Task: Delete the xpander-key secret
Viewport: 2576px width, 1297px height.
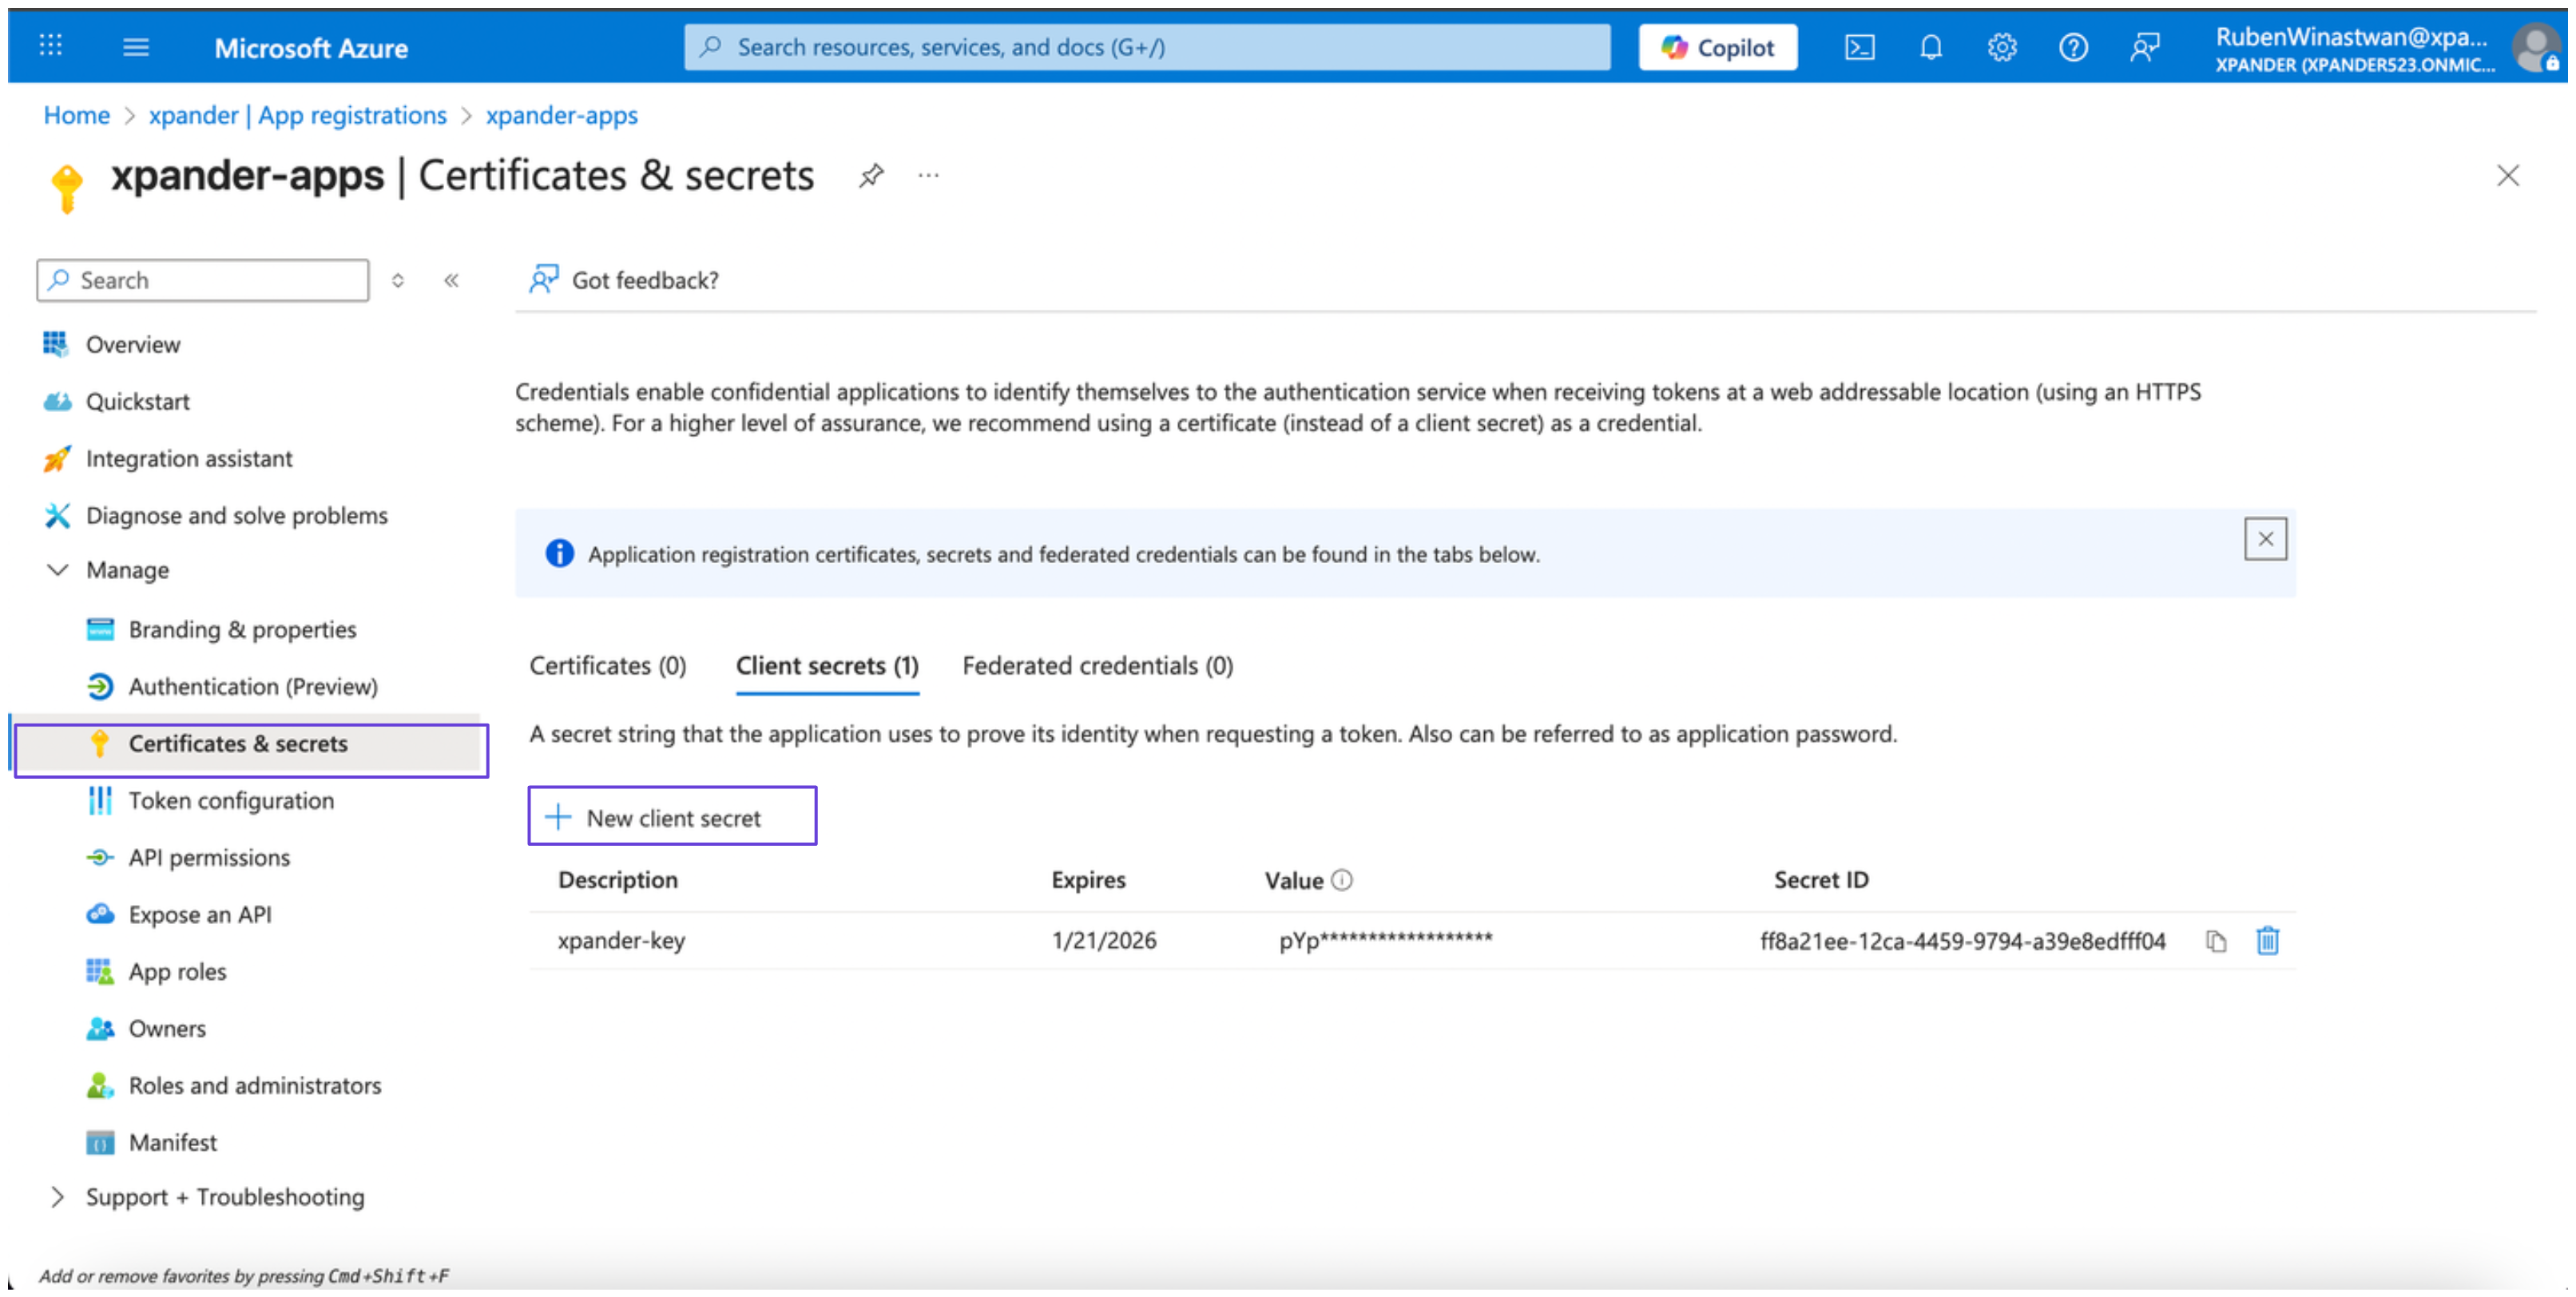Action: [x=2267, y=941]
